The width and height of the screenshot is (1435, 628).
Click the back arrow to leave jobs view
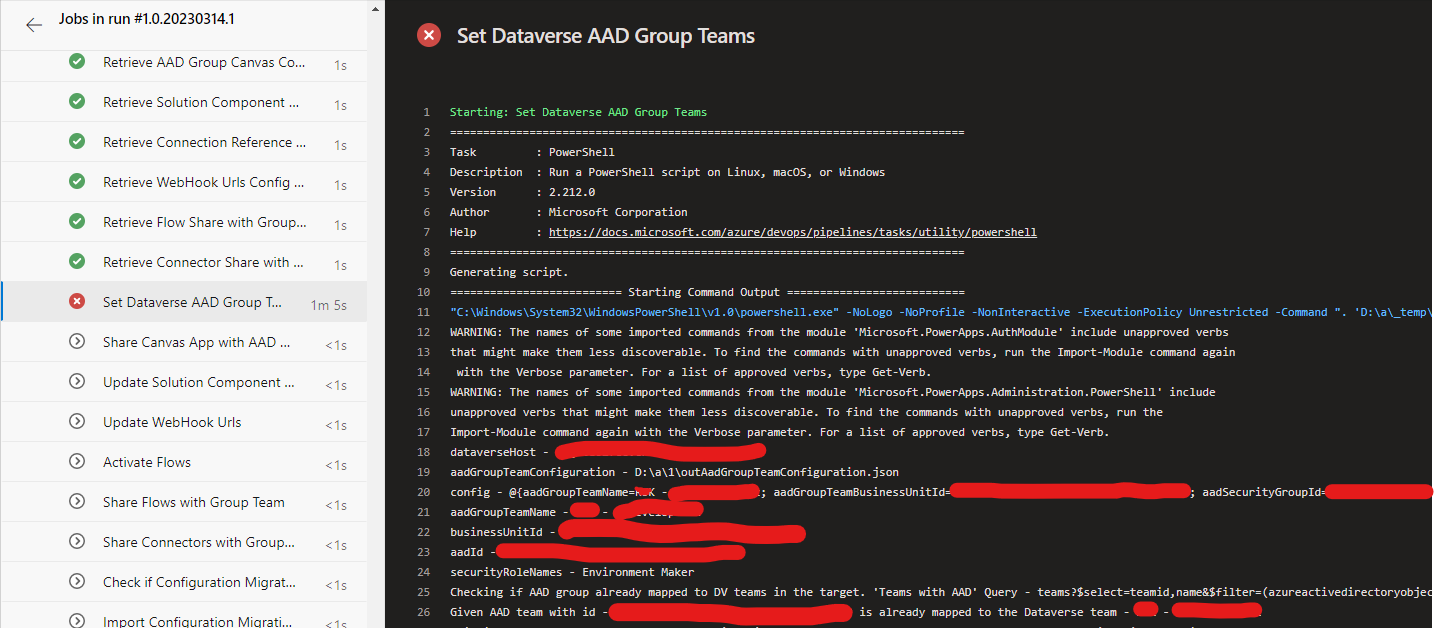click(34, 25)
